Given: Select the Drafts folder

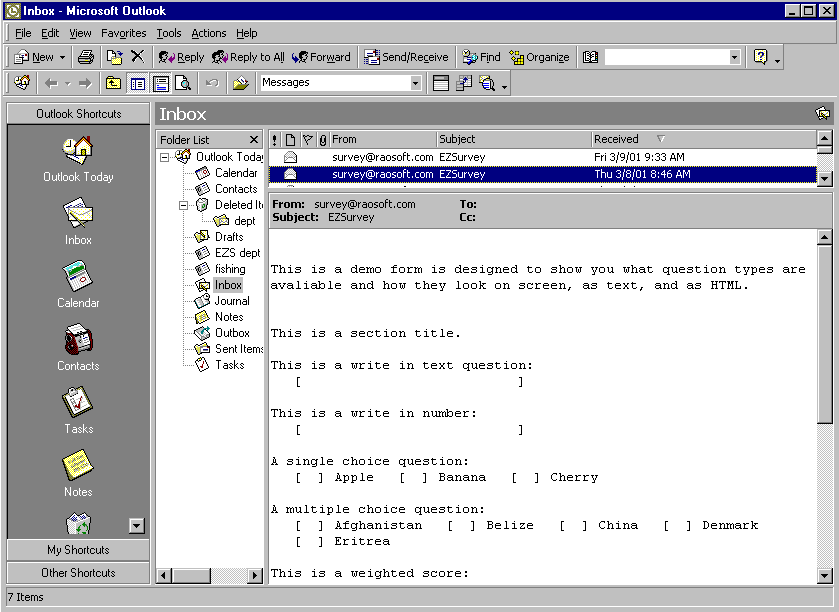Looking at the screenshot, I should (x=219, y=237).
